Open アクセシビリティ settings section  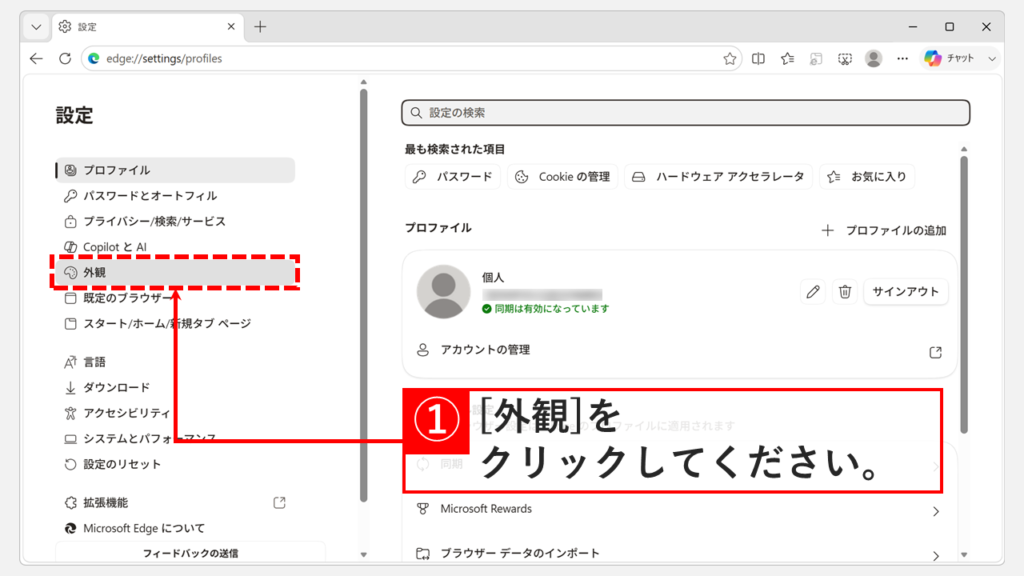[x=175, y=413]
